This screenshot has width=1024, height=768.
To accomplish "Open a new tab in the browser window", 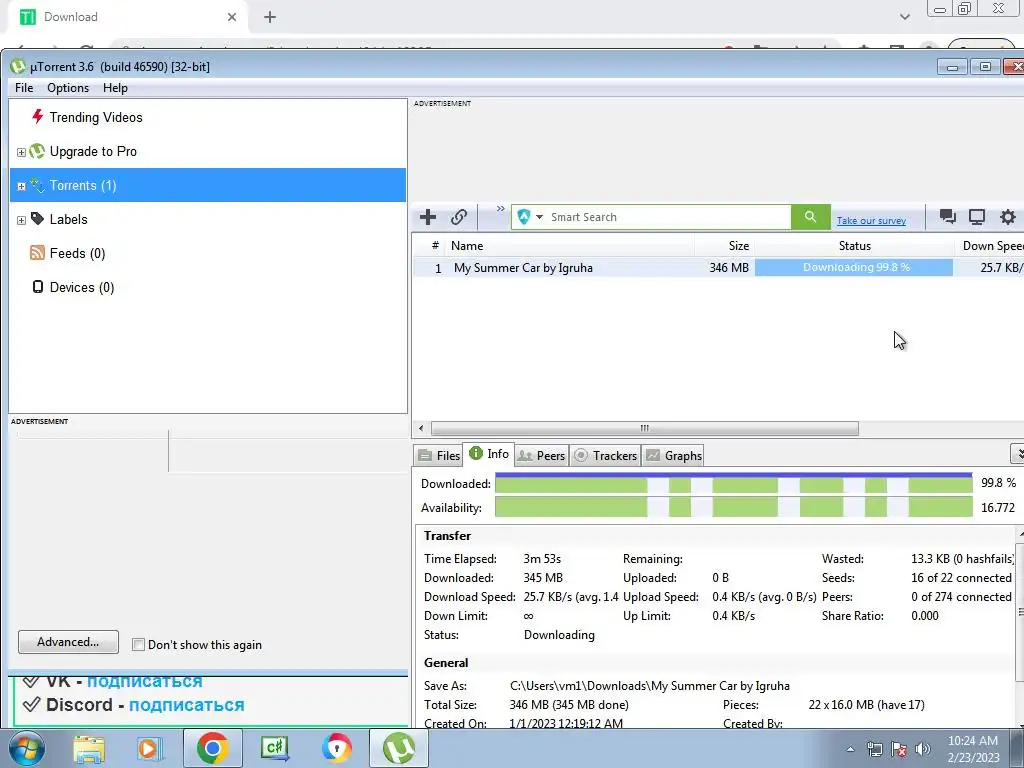I will (270, 18).
